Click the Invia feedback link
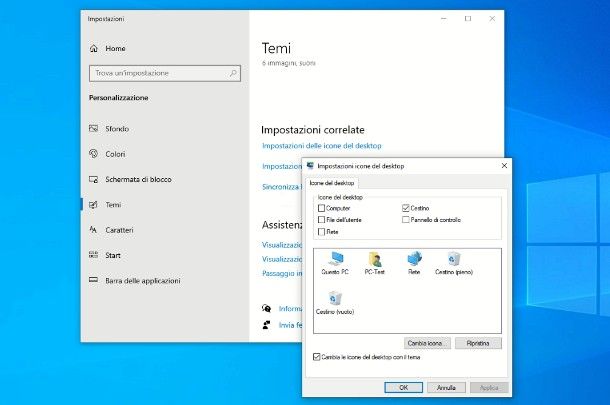This screenshot has width=610, height=405. 290,325
